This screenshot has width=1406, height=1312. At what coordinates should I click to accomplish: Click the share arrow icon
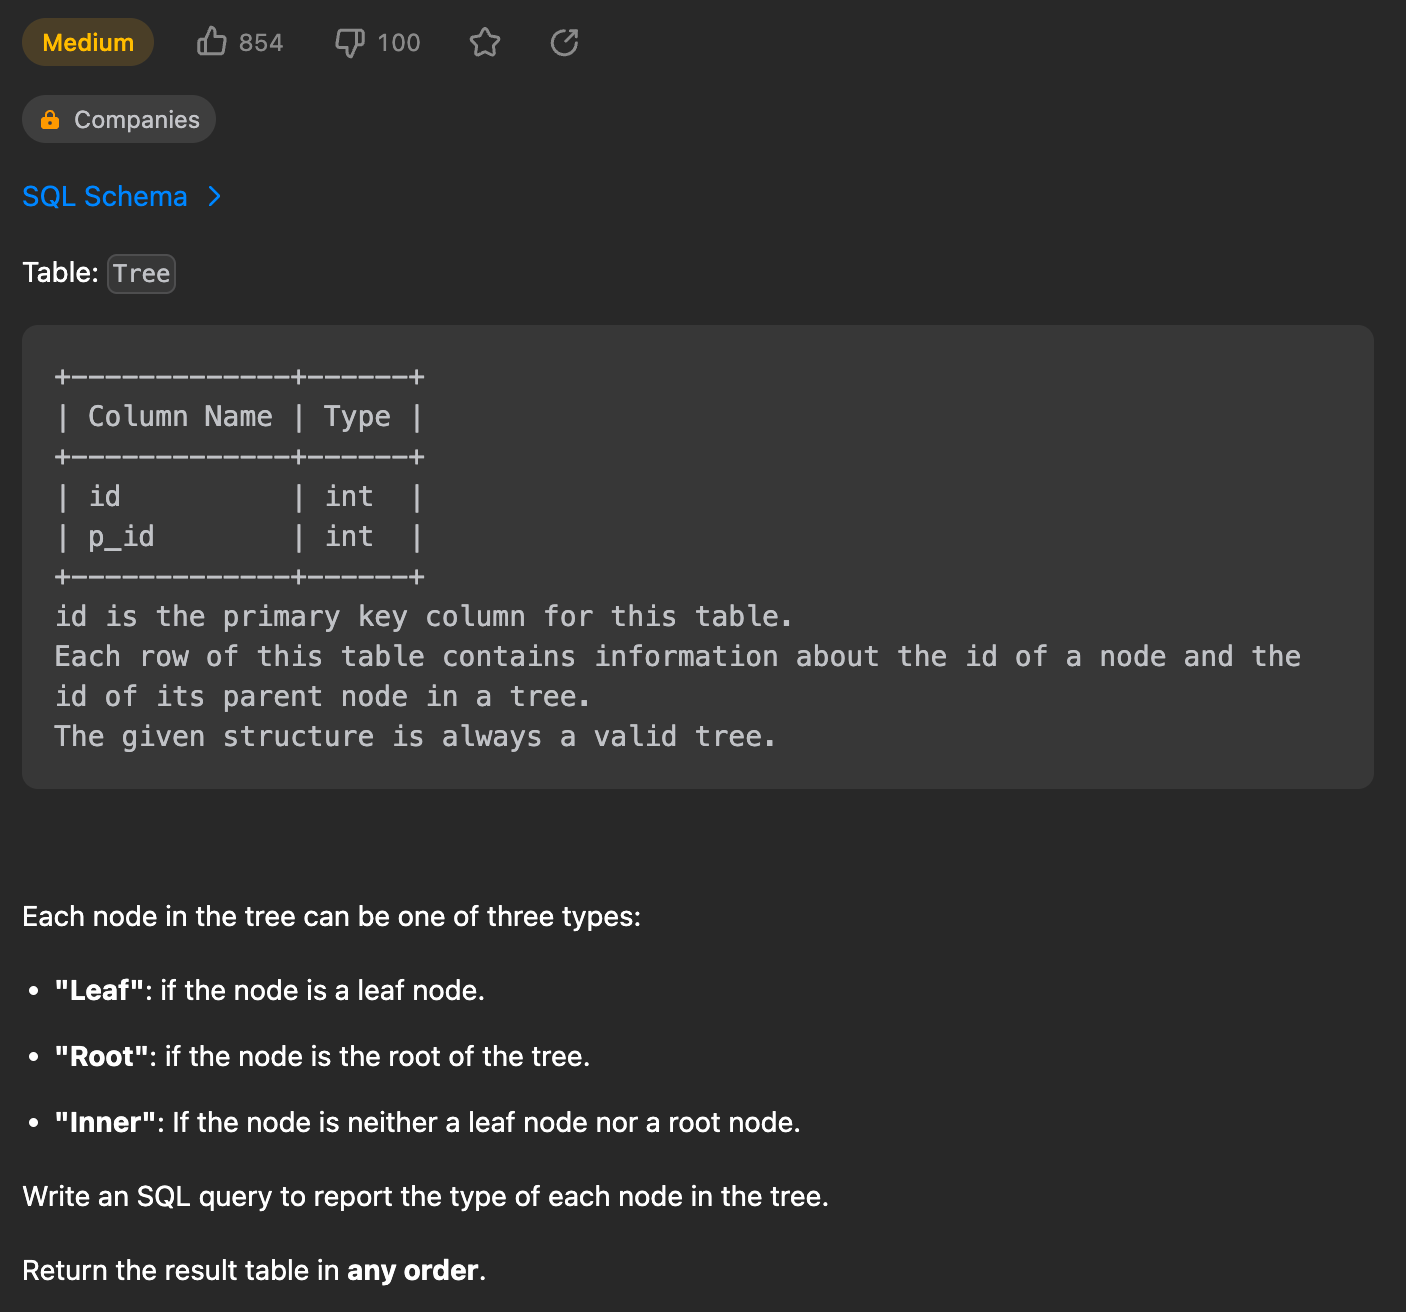pyautogui.click(x=565, y=42)
